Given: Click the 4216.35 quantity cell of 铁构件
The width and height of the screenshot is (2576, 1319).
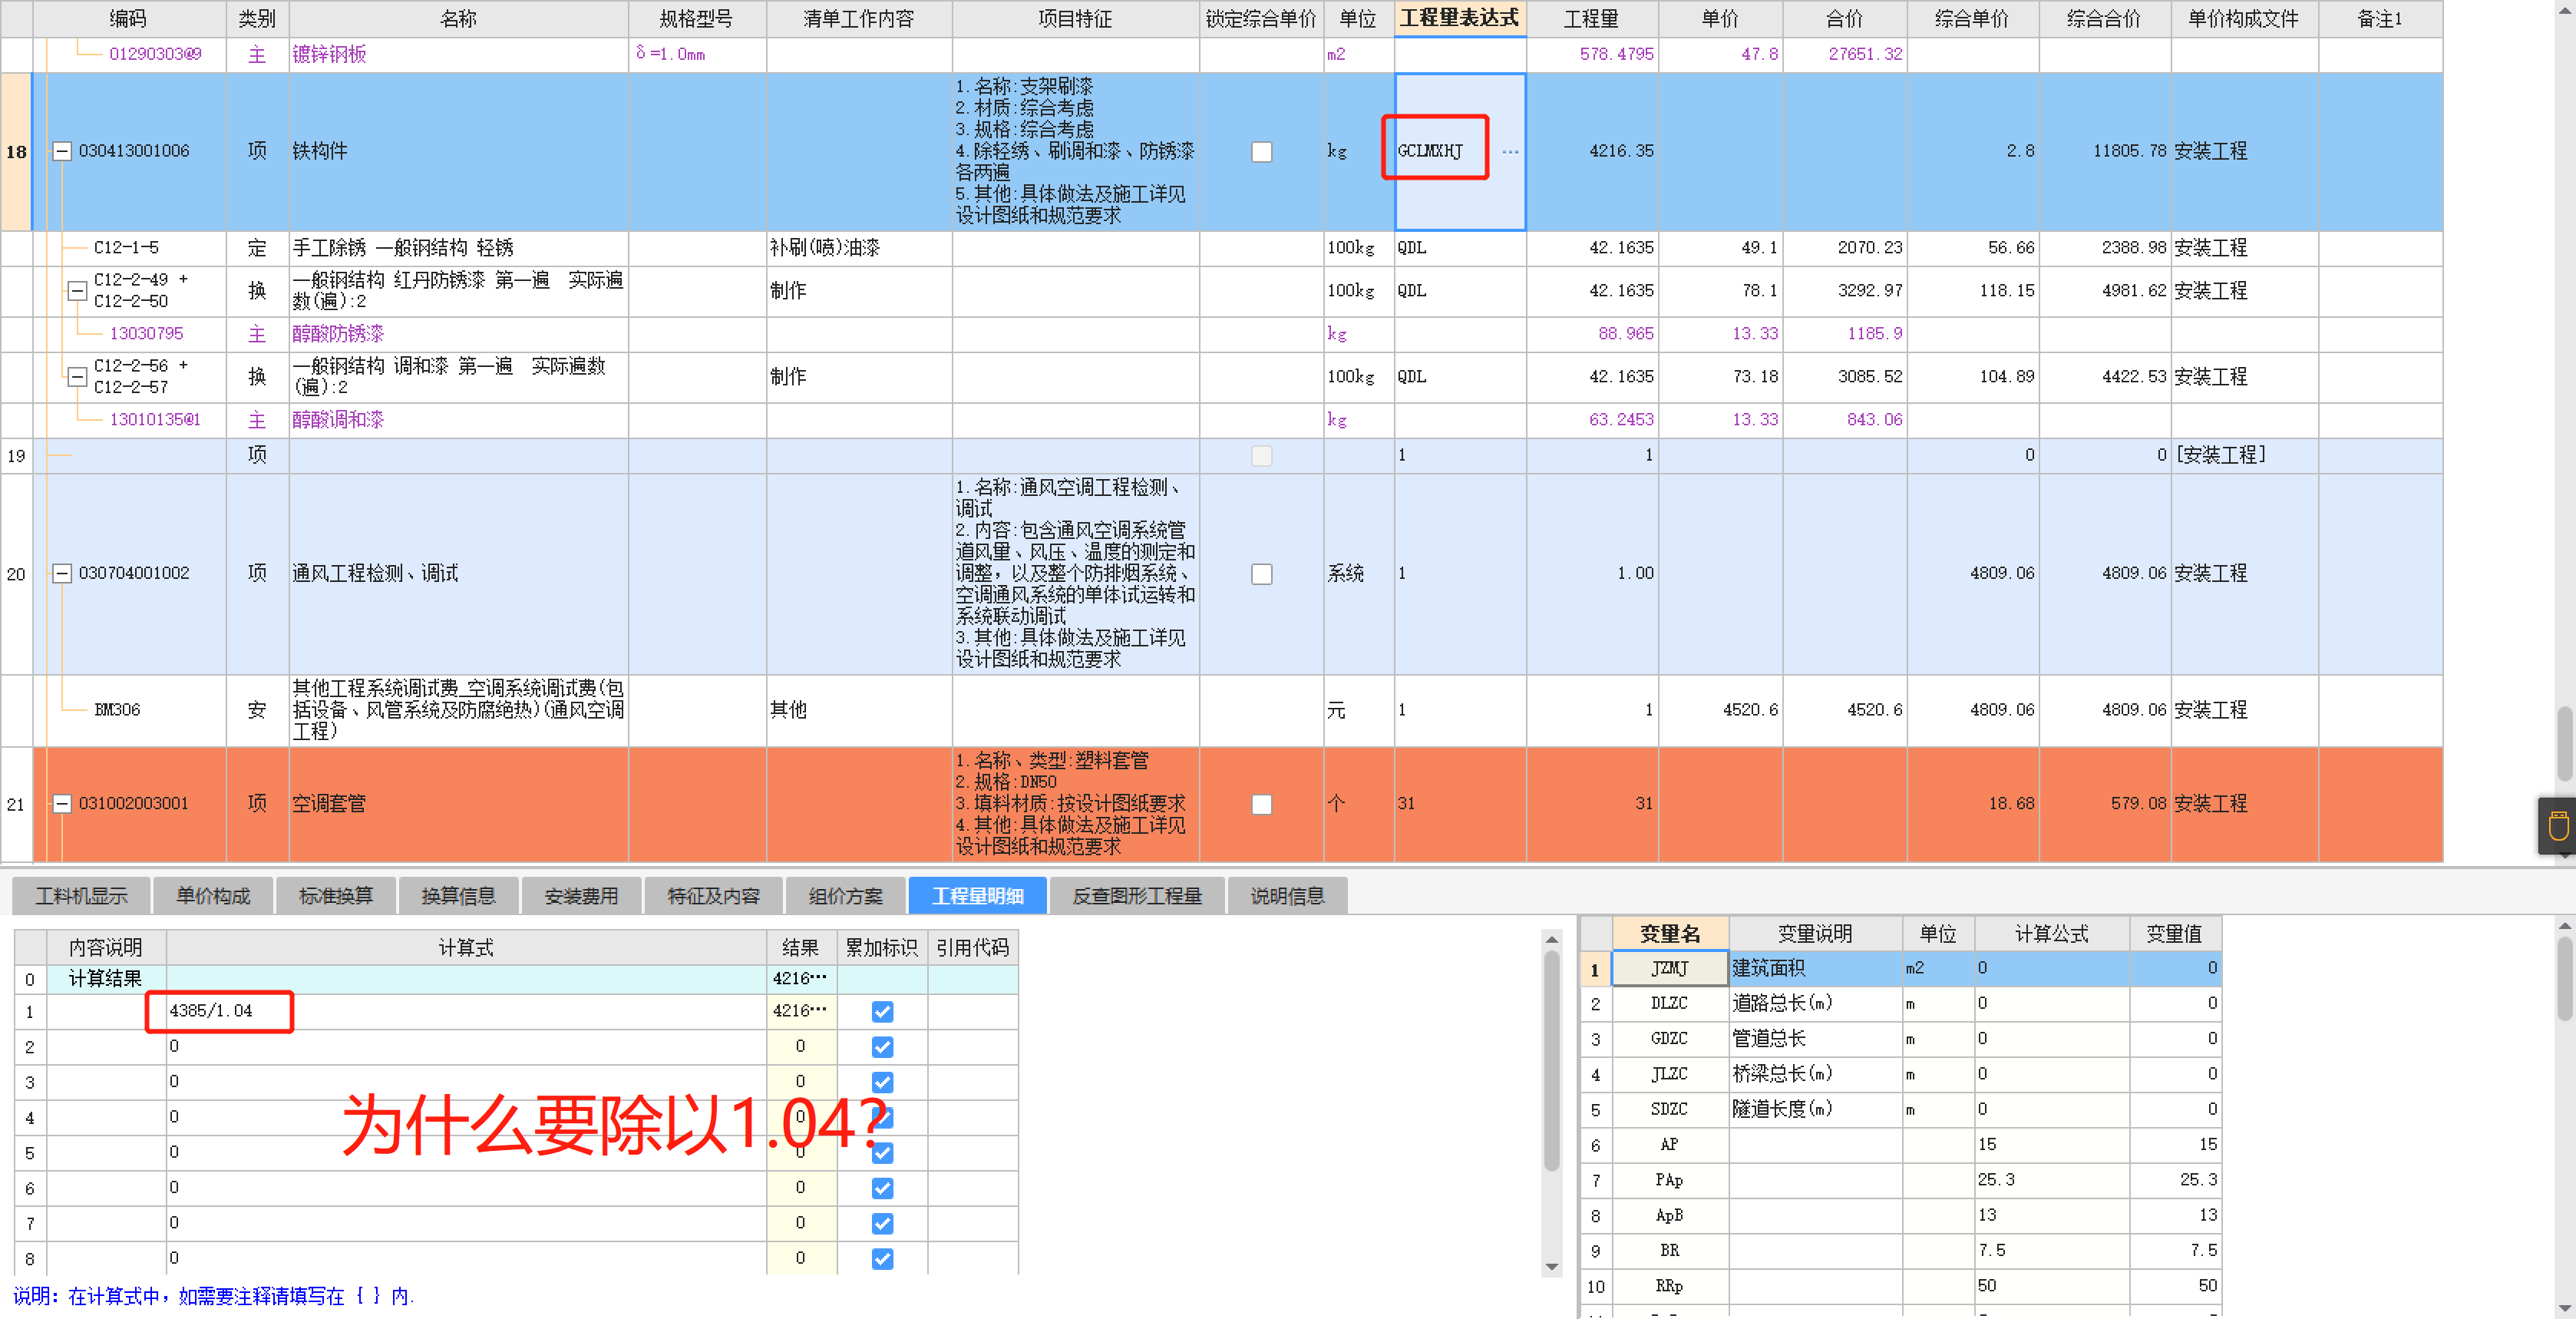Looking at the screenshot, I should point(1592,152).
